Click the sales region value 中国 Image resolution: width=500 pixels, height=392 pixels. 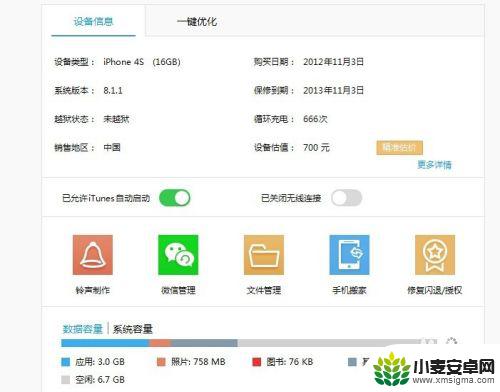pyautogui.click(x=112, y=147)
